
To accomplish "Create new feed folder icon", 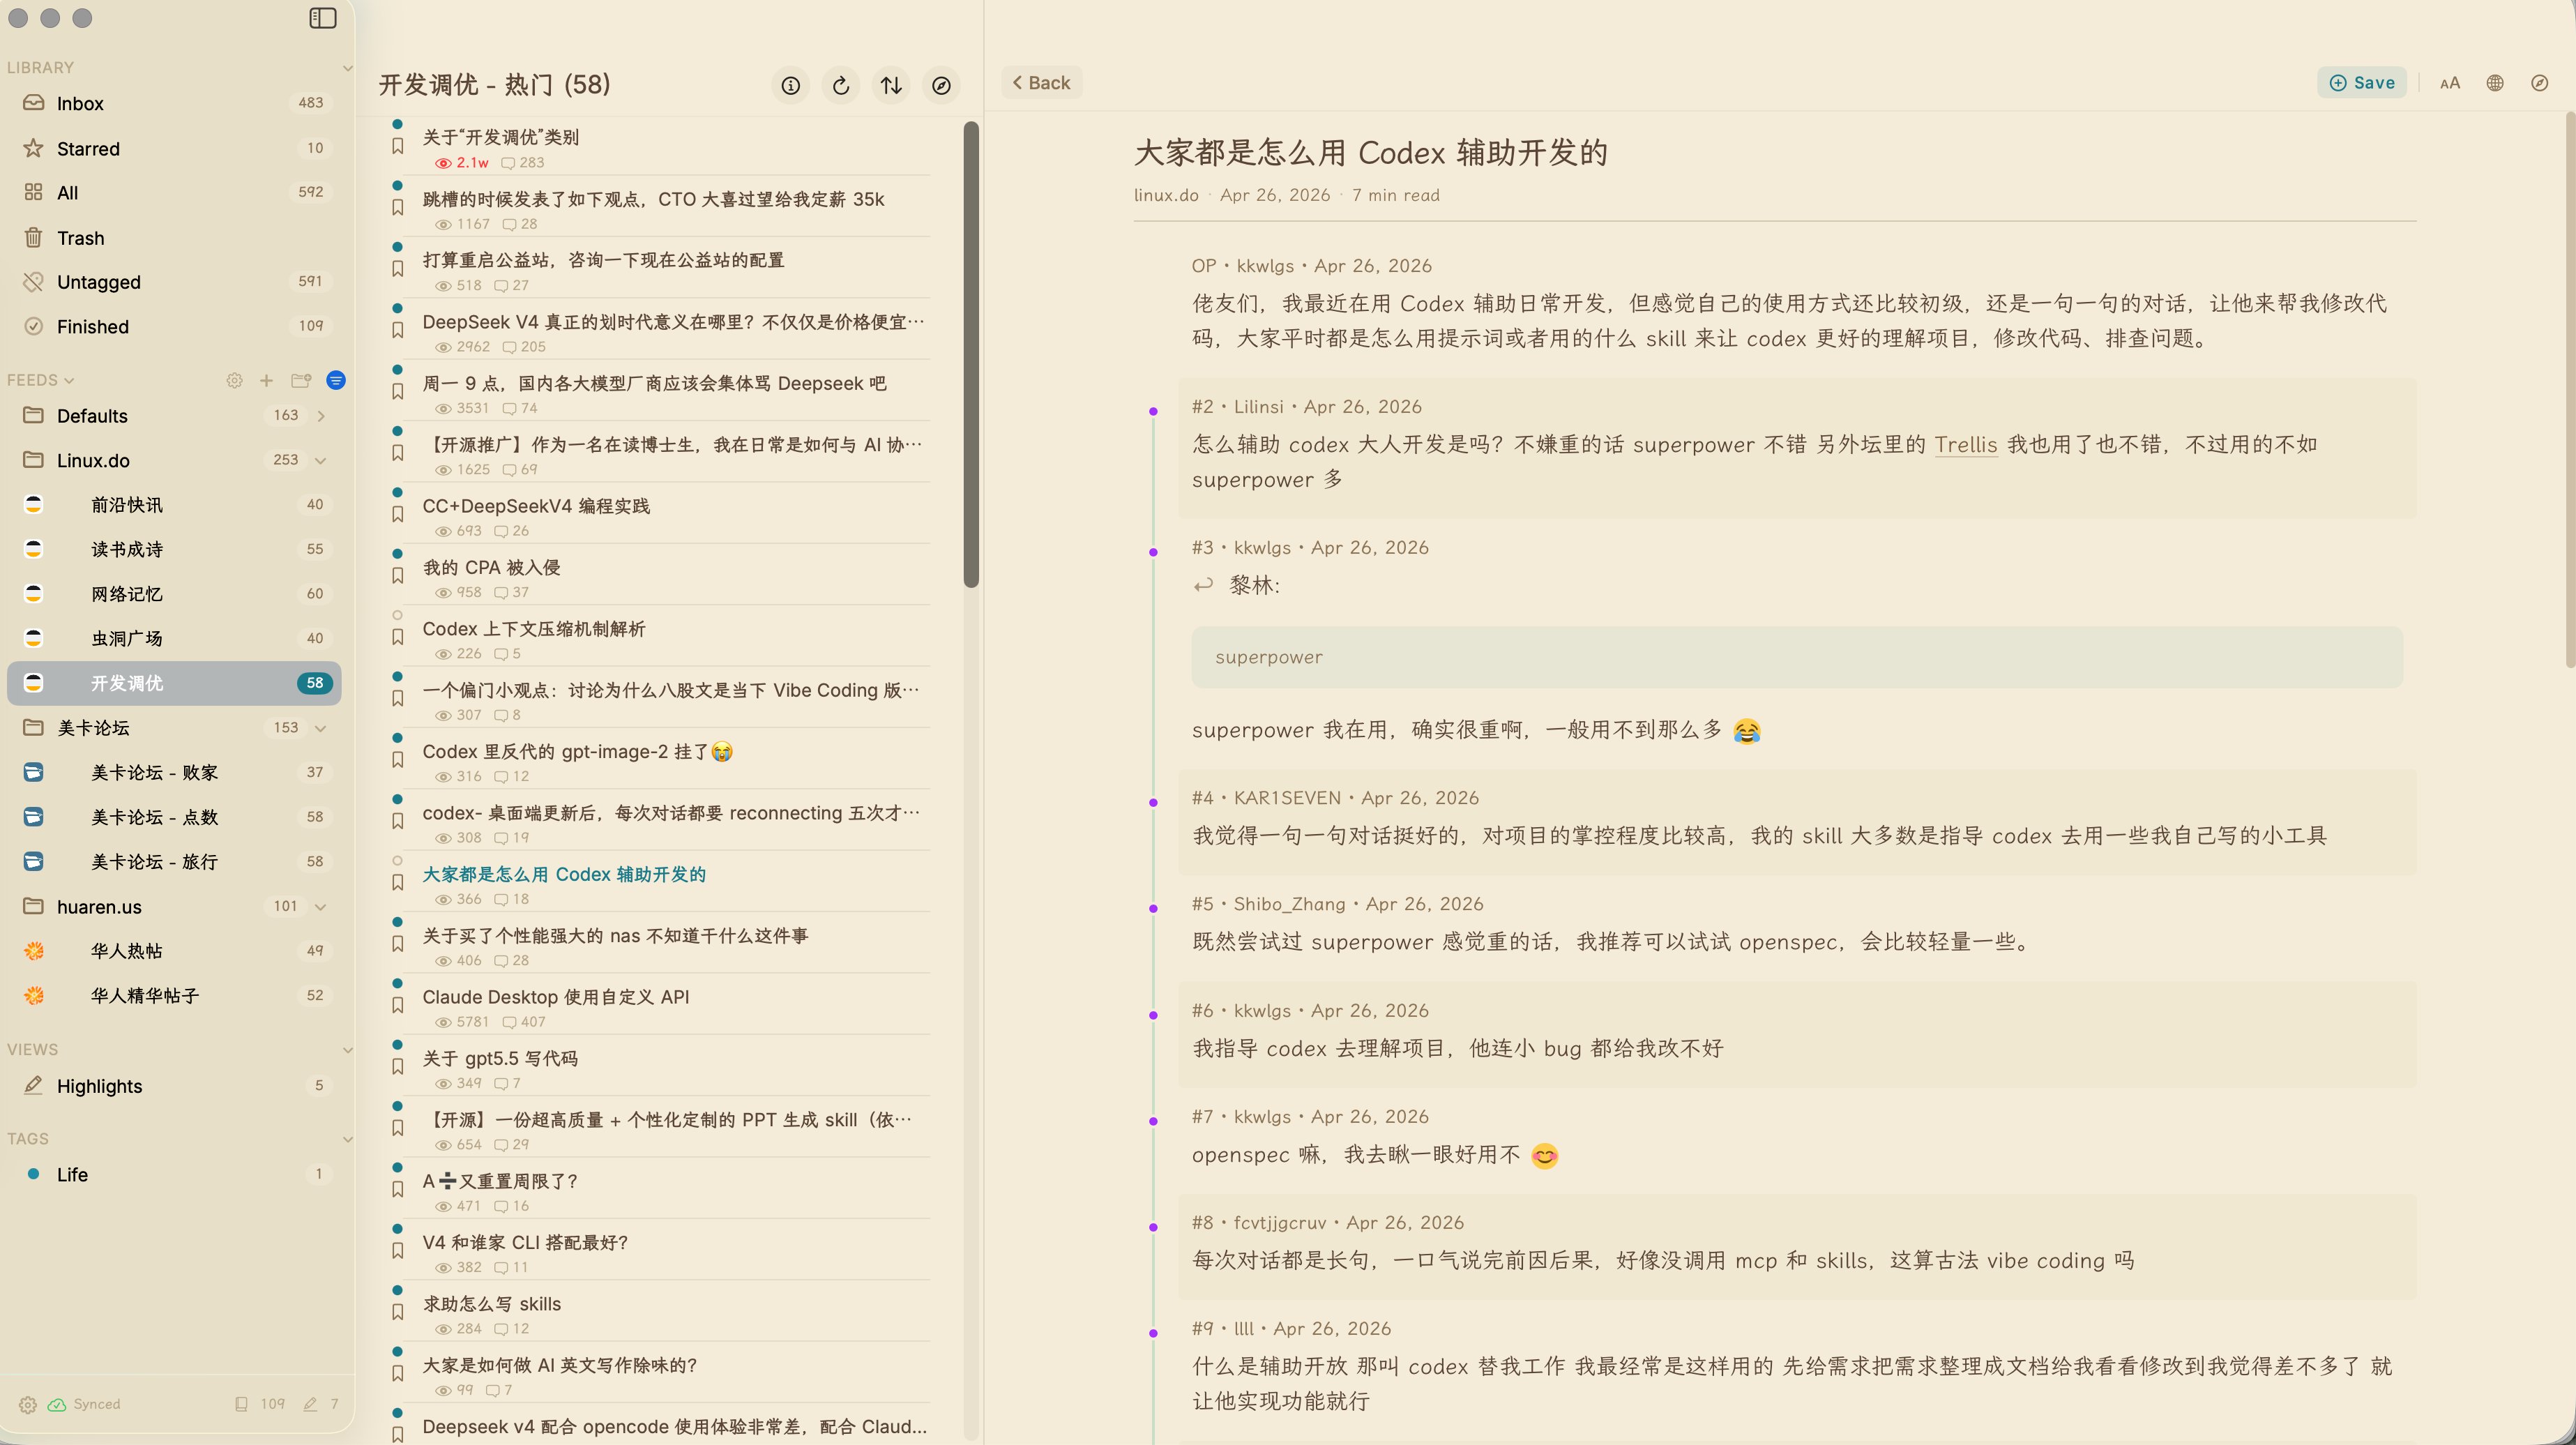I will tap(301, 380).
